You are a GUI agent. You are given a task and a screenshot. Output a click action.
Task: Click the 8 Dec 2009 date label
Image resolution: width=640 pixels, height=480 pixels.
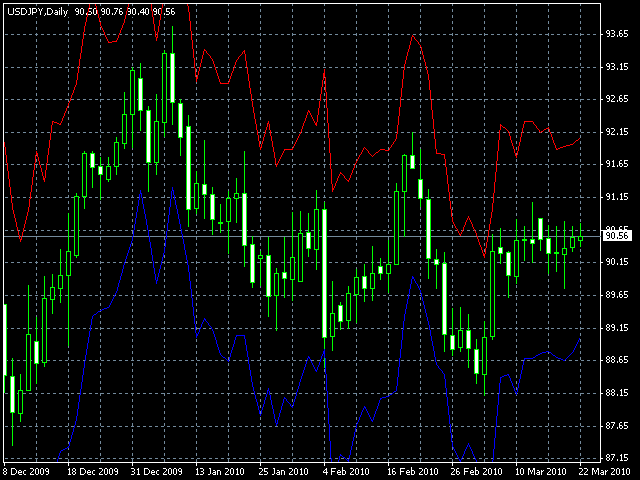[x=27, y=472]
